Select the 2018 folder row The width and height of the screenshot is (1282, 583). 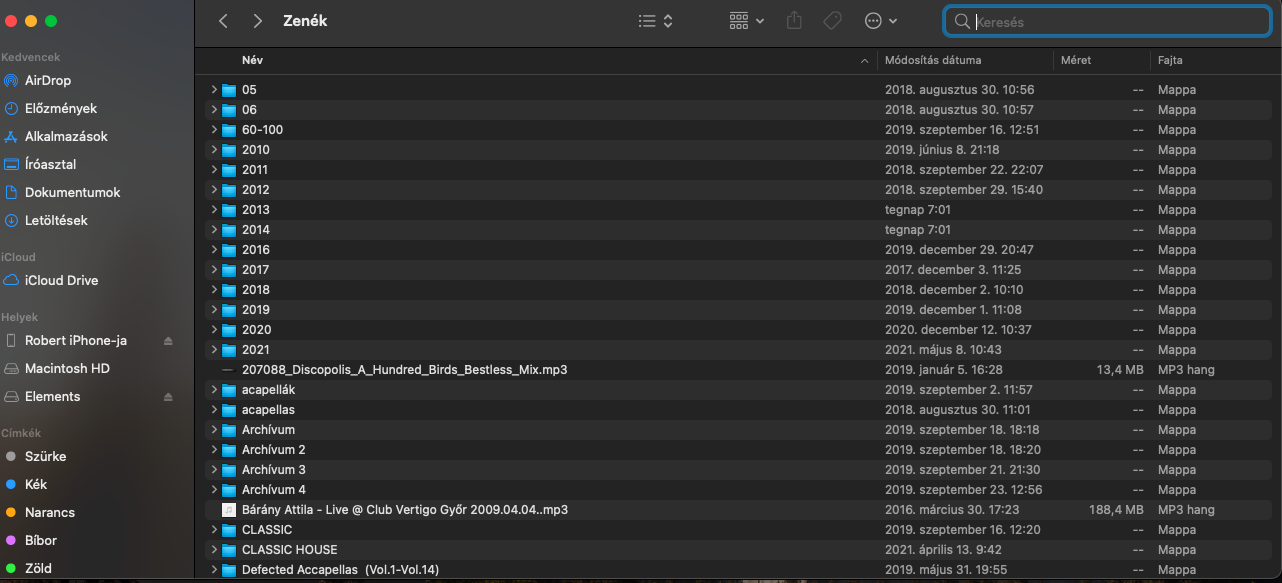[x=738, y=290]
